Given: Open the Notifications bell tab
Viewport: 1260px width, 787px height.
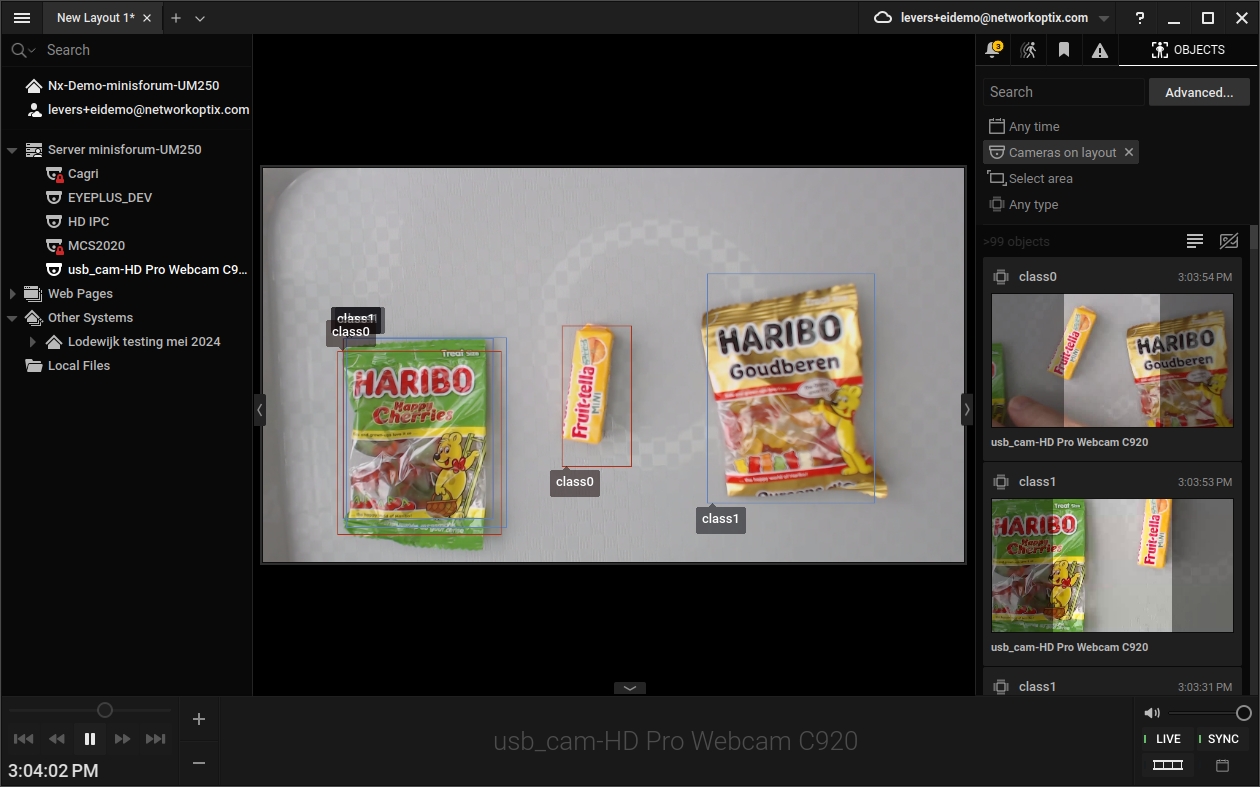Looking at the screenshot, I should tap(993, 50).
